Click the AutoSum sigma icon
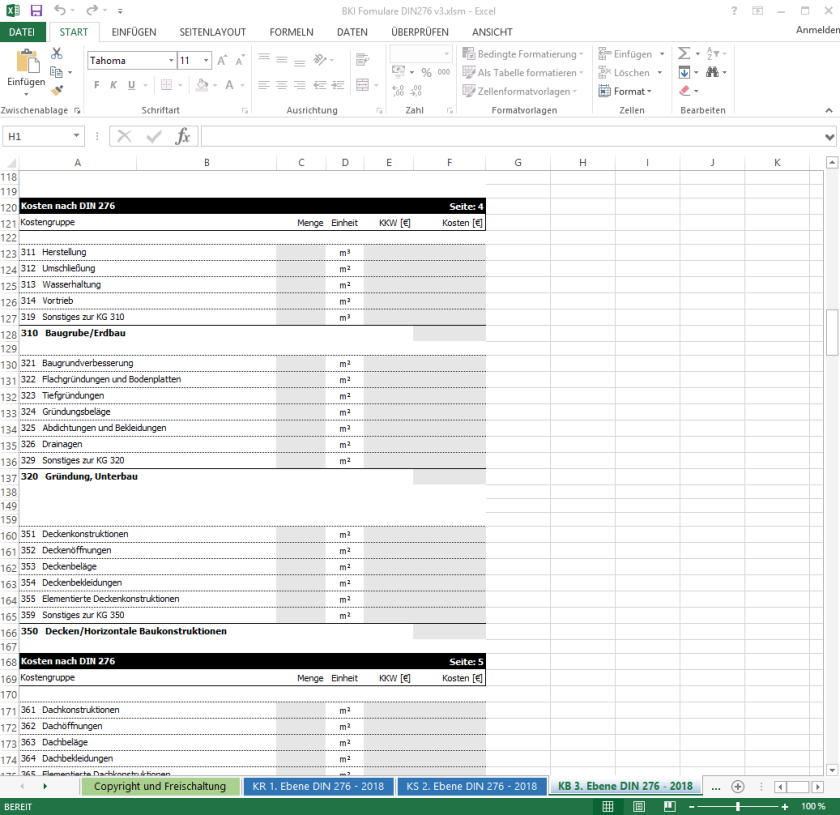The width and height of the screenshot is (840, 815). click(x=684, y=54)
